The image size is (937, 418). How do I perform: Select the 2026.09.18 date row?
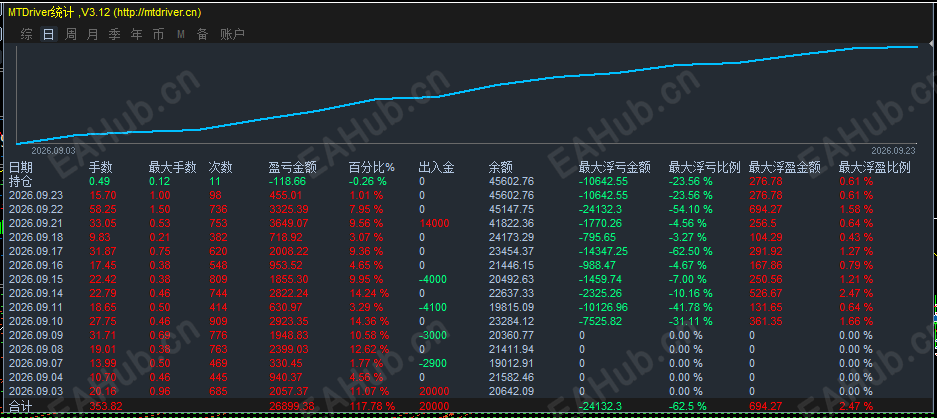(36, 237)
